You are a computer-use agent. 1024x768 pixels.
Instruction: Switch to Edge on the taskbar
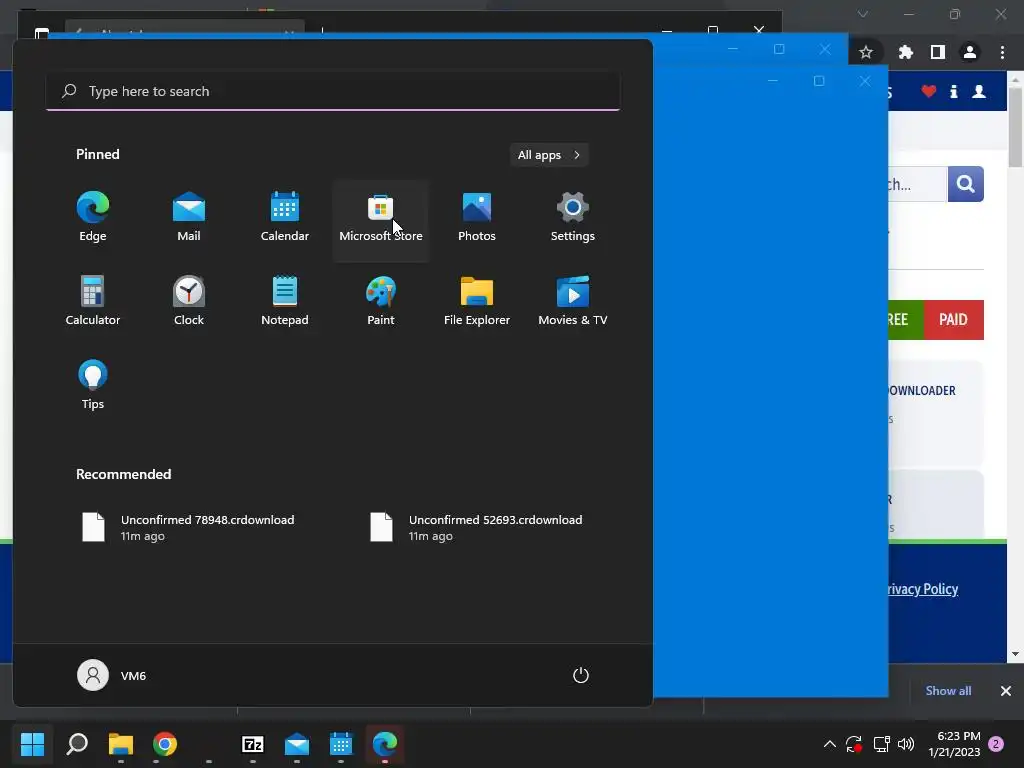point(385,744)
